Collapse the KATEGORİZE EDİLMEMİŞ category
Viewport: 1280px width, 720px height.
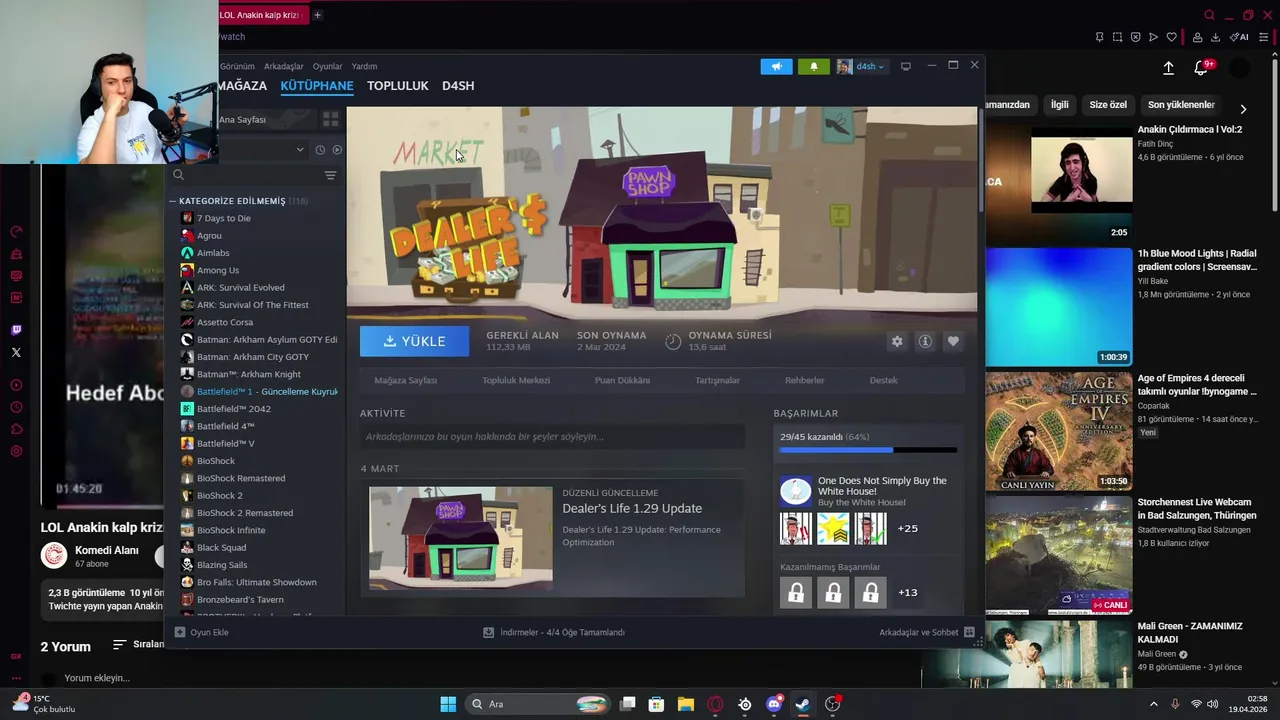point(237,201)
